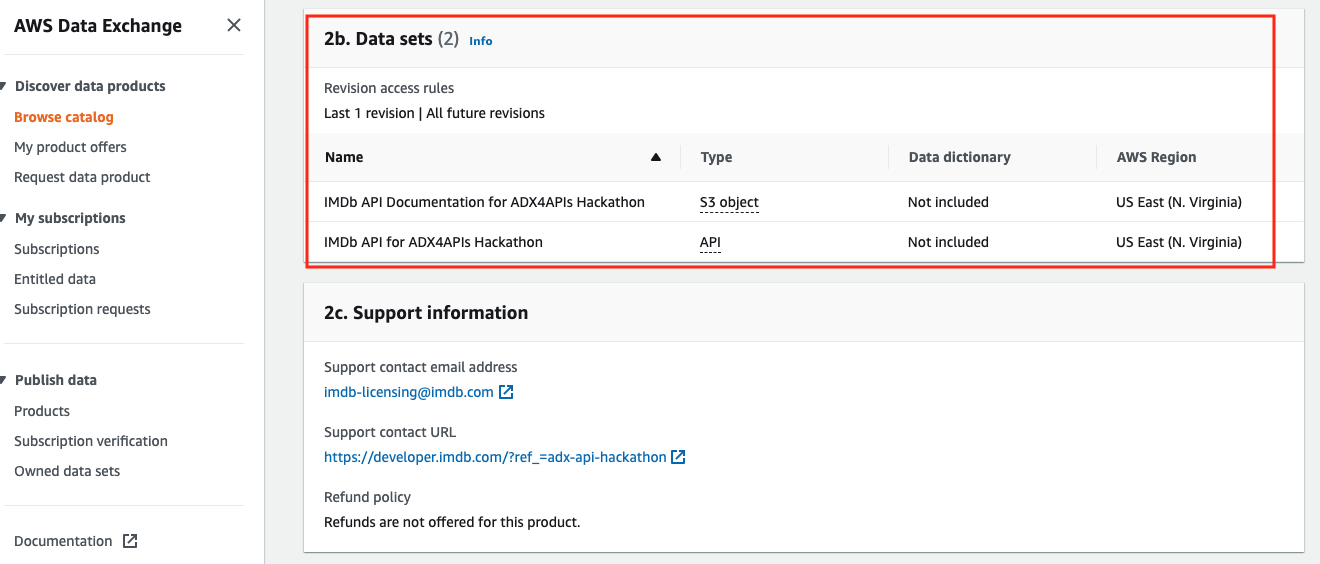Open Subscriptions in sidebar
Screen dimensions: 1320x564
click(x=57, y=249)
